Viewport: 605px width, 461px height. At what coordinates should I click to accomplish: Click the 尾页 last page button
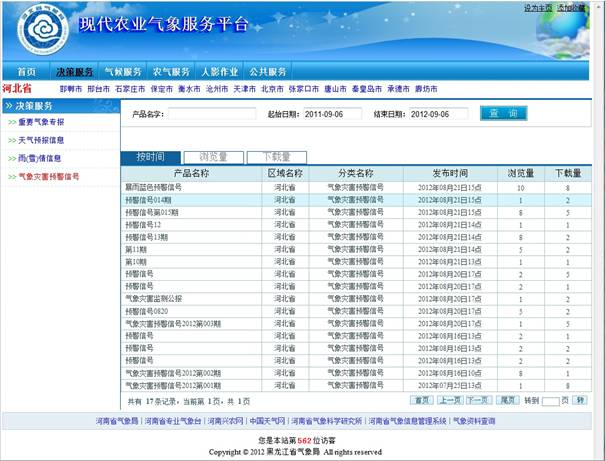[508, 399]
